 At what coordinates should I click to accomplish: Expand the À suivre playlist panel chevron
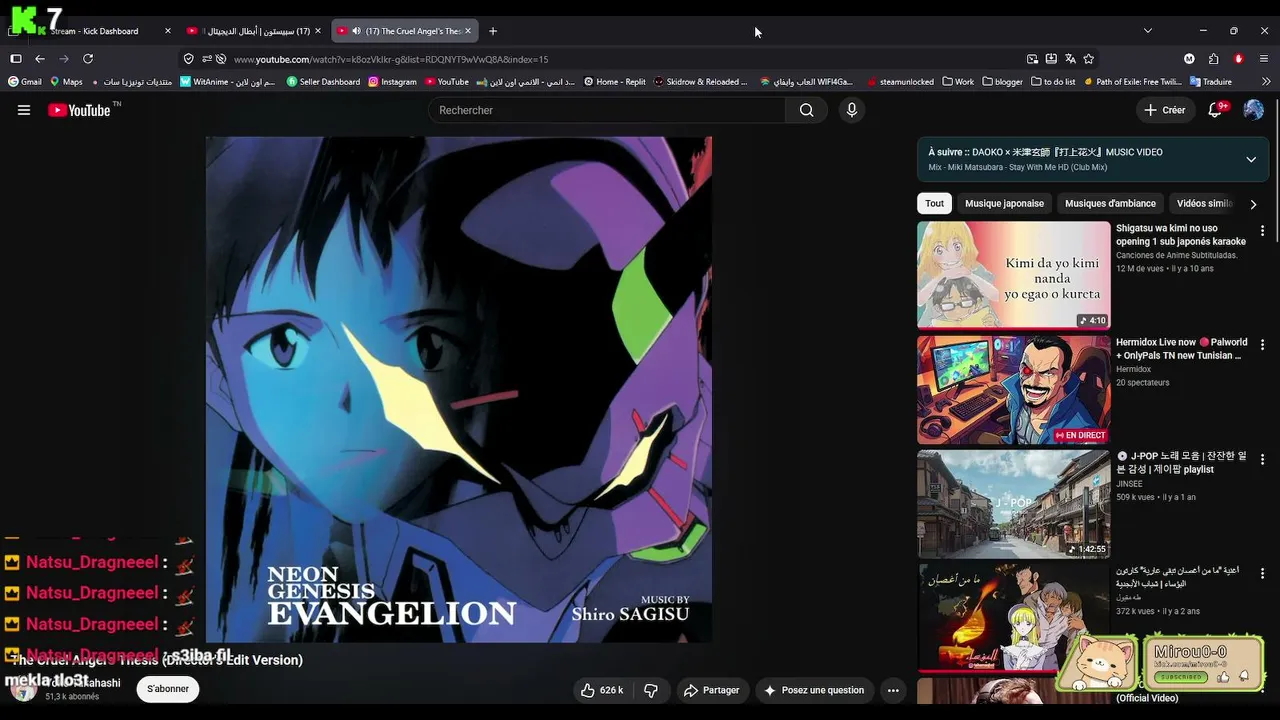(x=1251, y=159)
